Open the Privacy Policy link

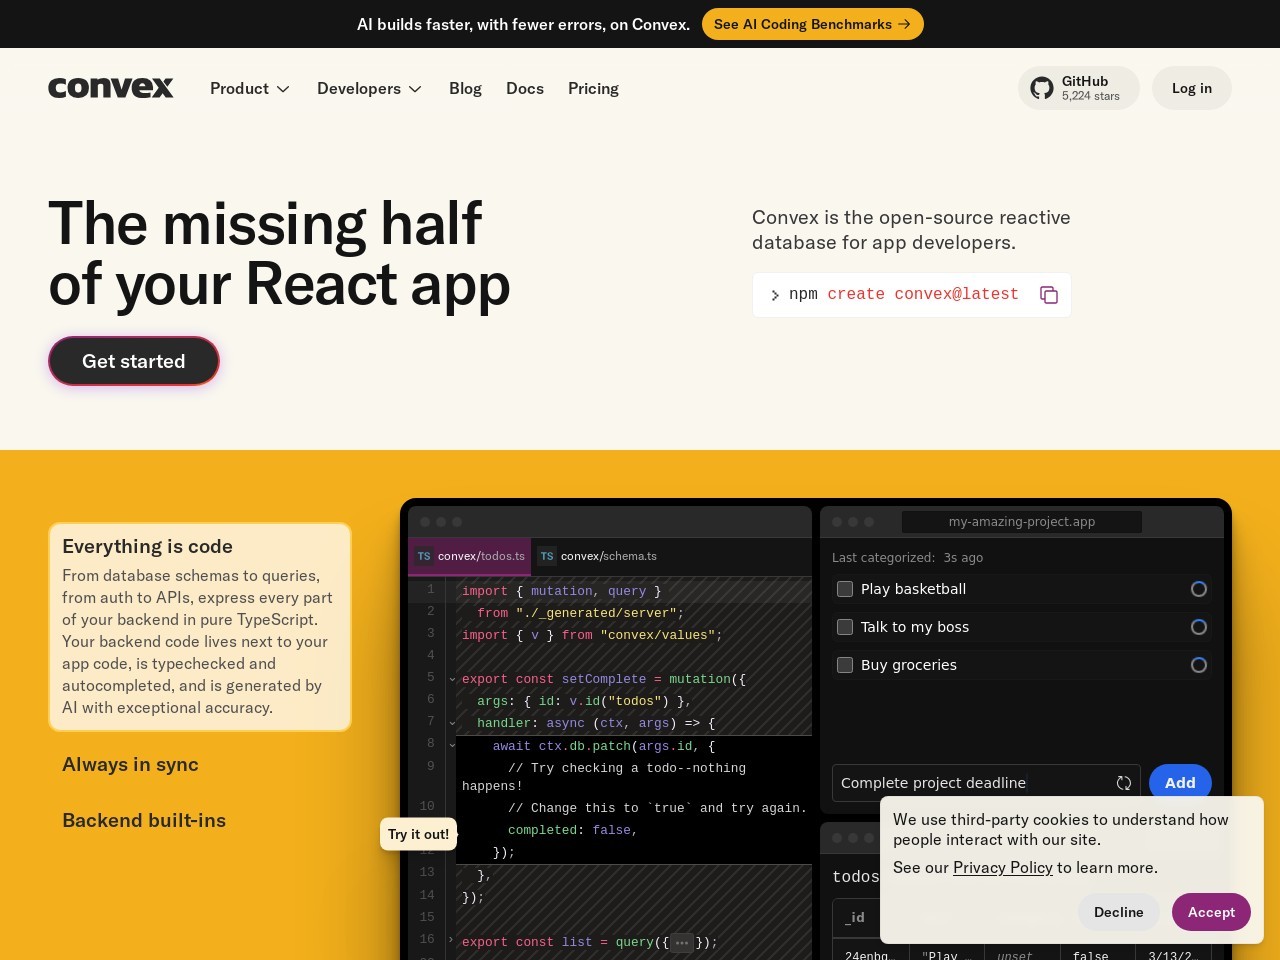click(x=1003, y=868)
